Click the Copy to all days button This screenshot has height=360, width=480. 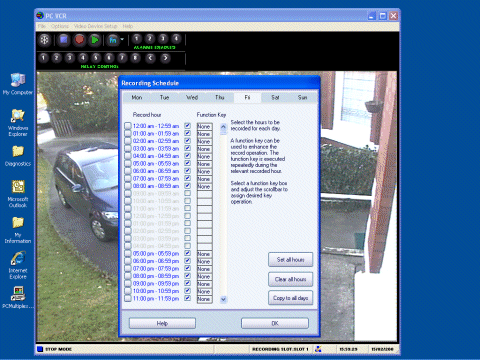click(x=290, y=298)
